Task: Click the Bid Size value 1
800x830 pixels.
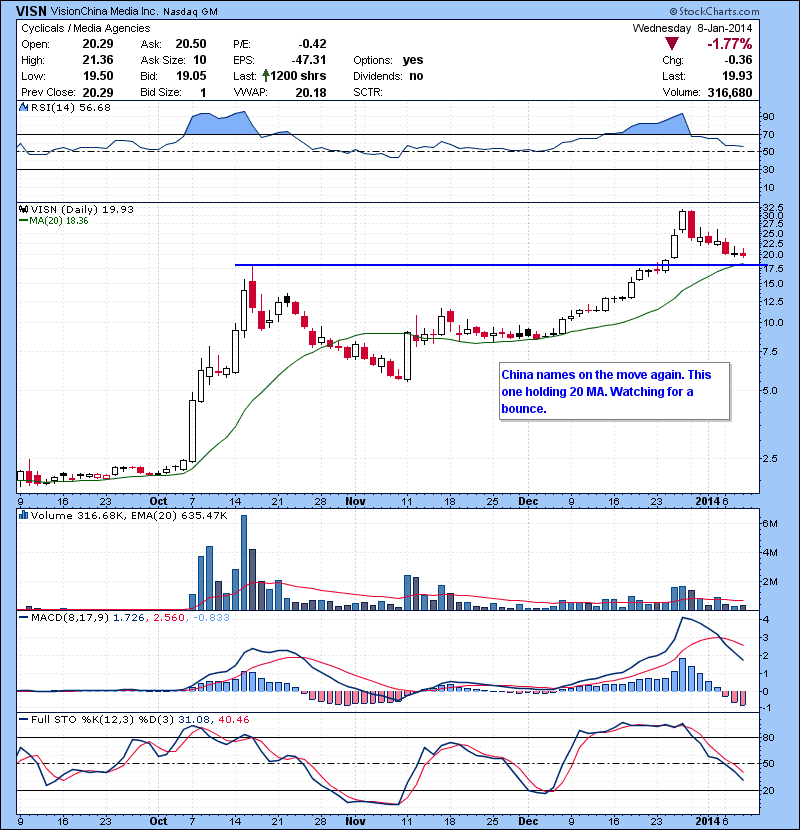Action: coord(203,92)
